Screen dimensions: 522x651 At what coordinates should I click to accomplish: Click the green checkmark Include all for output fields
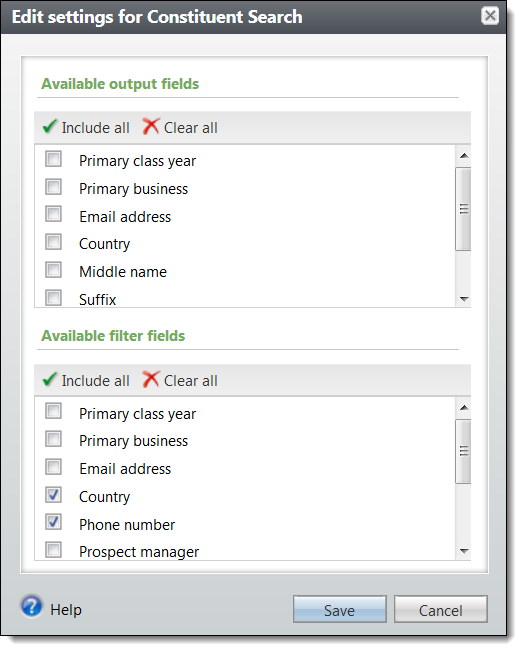tap(86, 127)
